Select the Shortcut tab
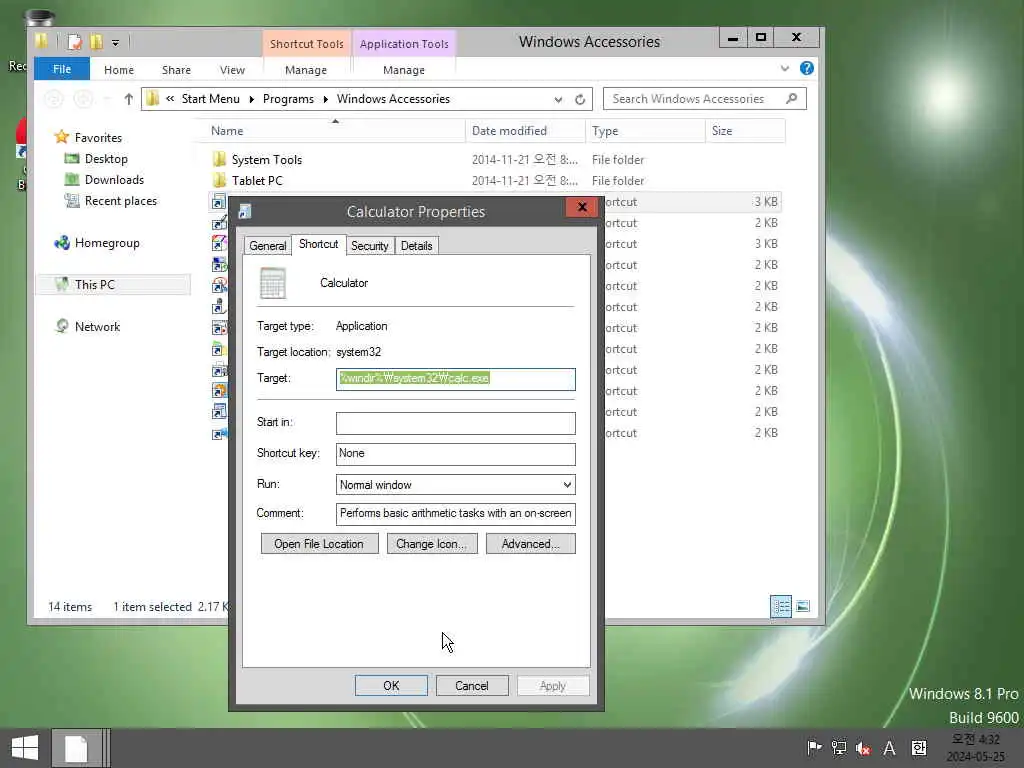1024x768 pixels. [318, 244]
